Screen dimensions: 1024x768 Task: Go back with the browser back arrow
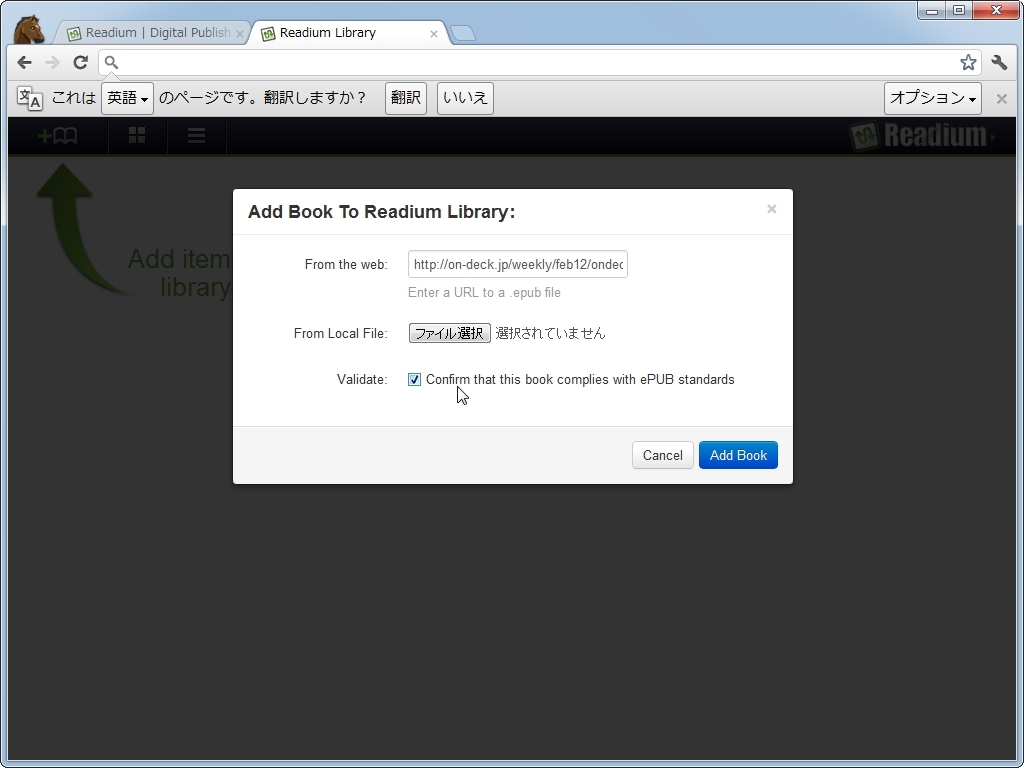24,63
